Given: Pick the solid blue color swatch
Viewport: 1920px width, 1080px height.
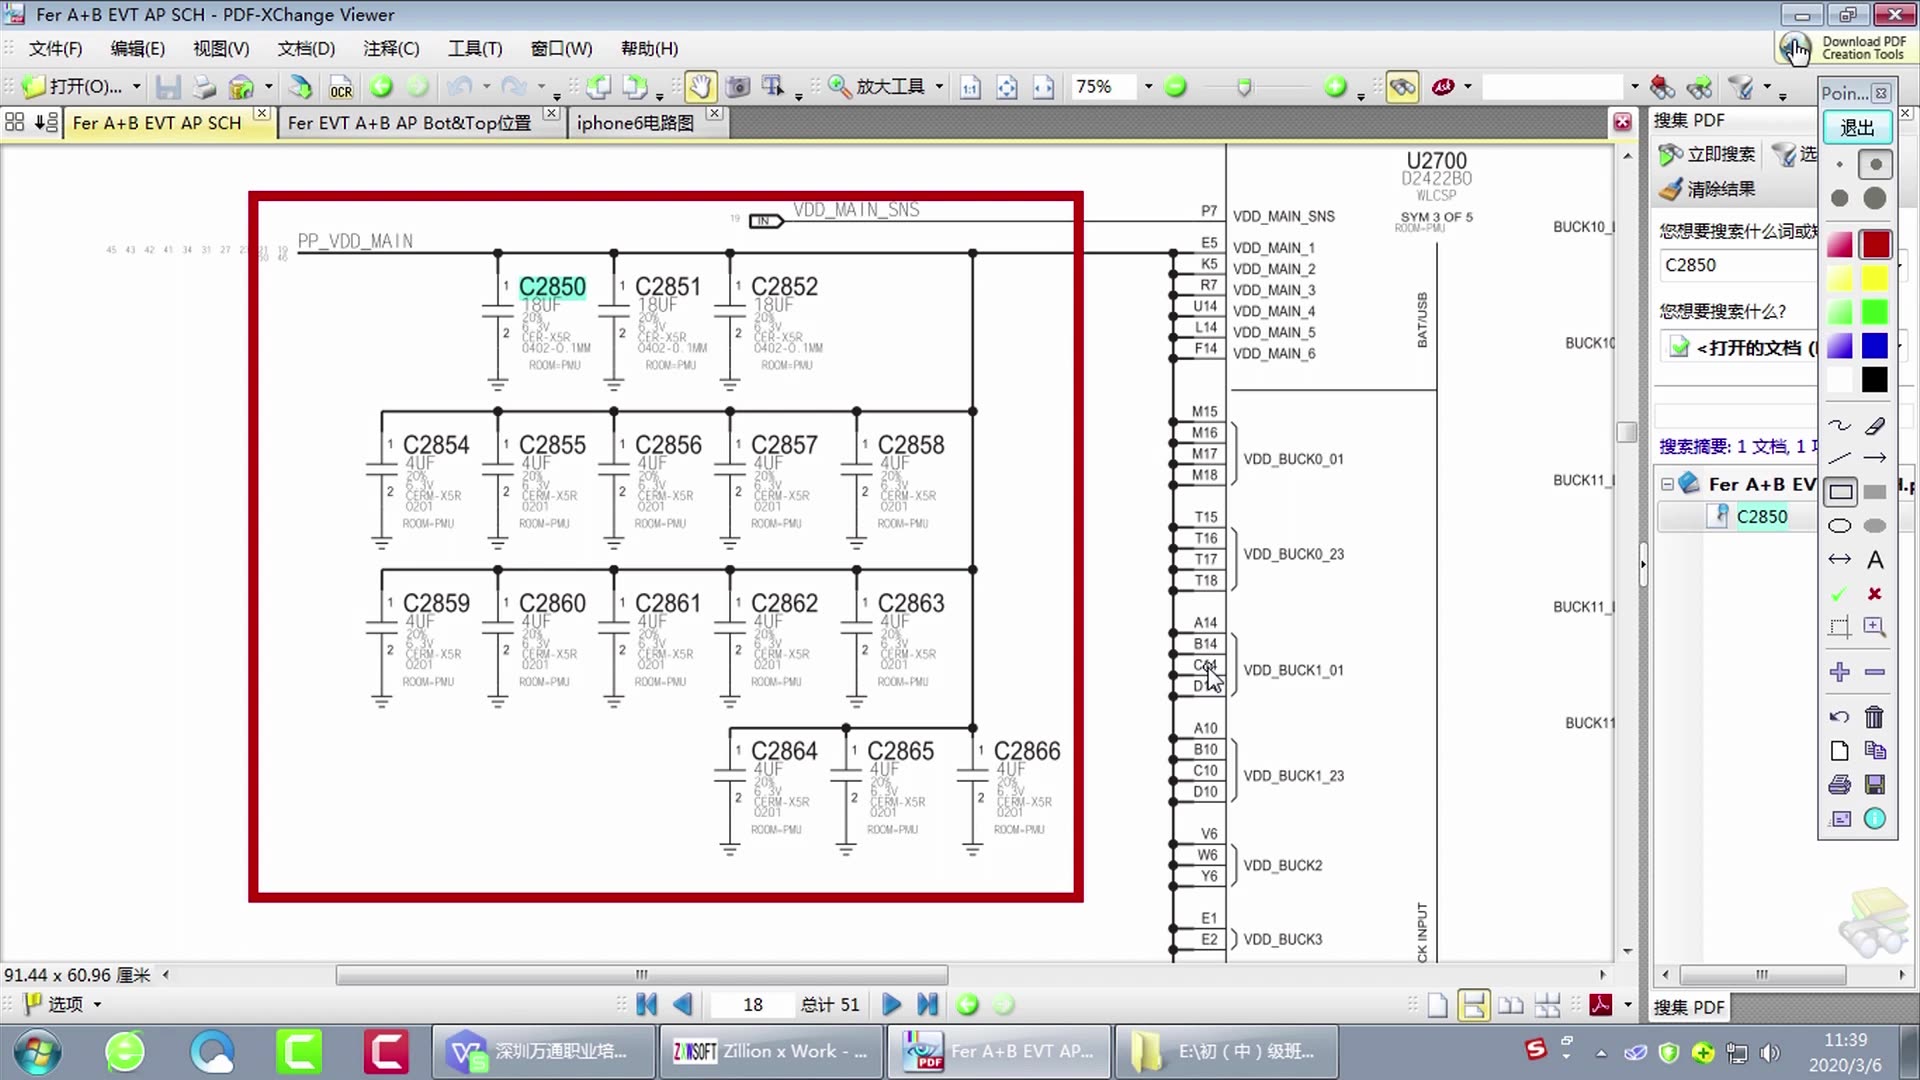Looking at the screenshot, I should pyautogui.click(x=1875, y=346).
